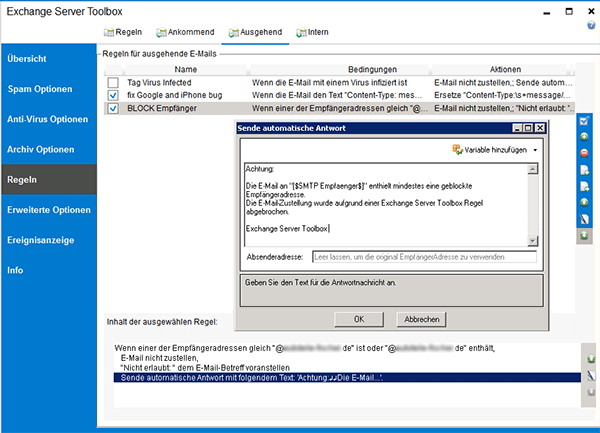Click the new document with plus icon
Image resolution: width=600 pixels, height=433 pixels.
click(584, 170)
